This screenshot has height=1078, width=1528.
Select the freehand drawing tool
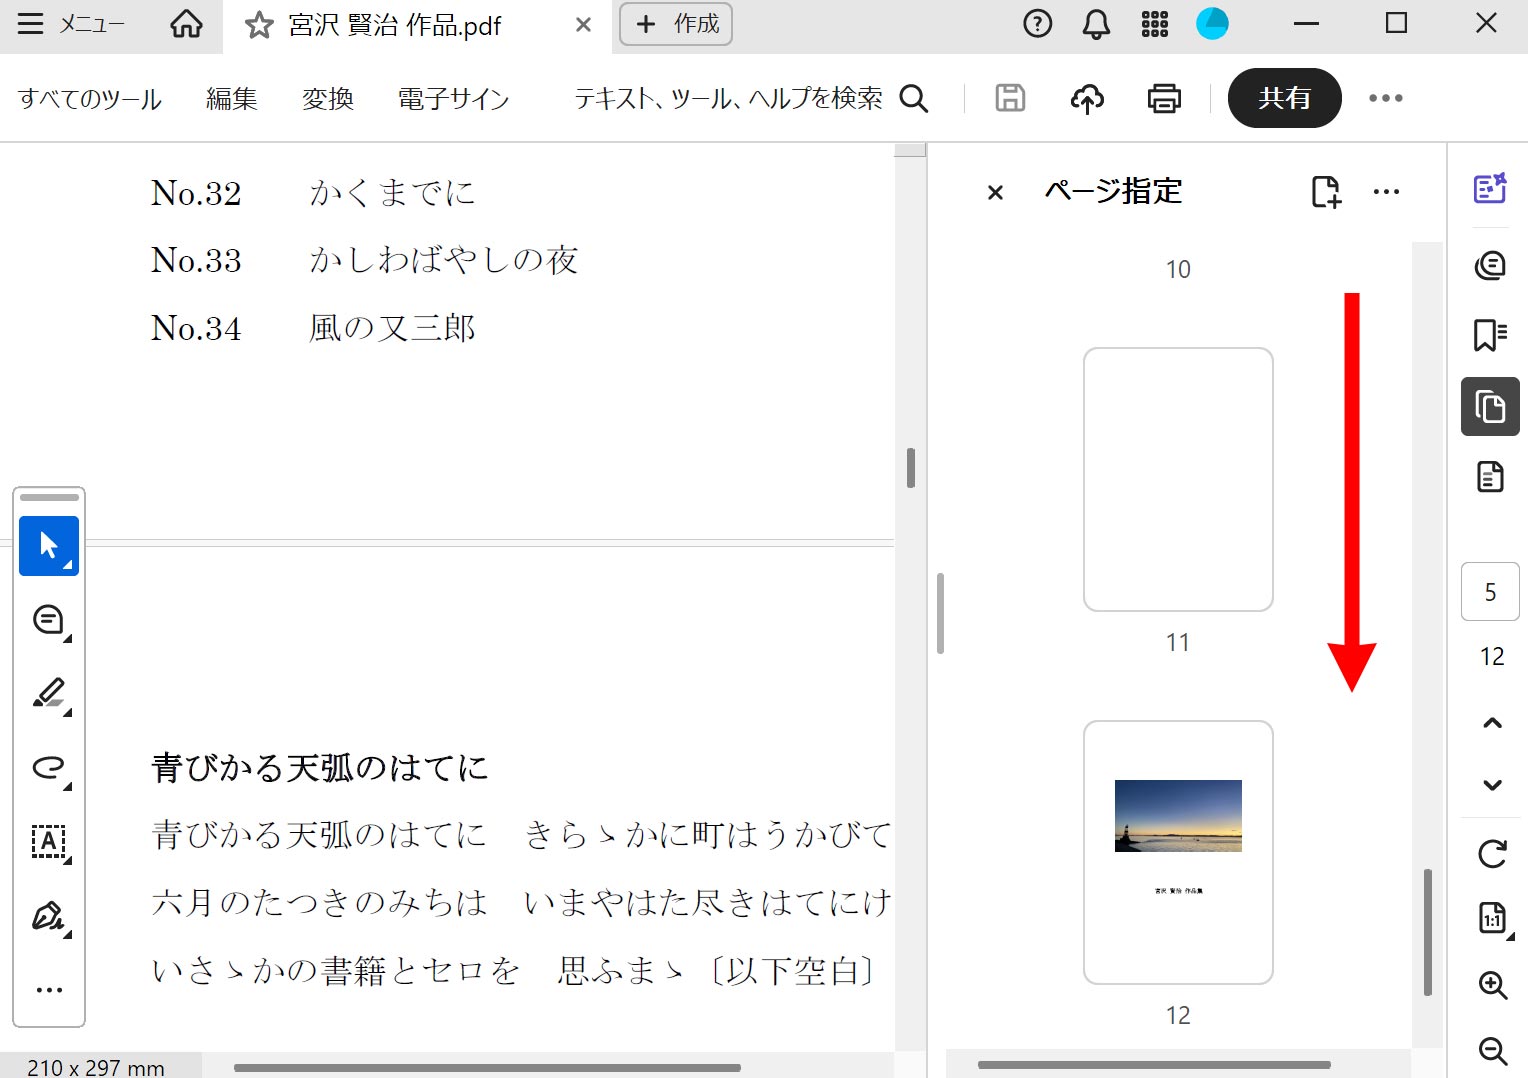coord(48,767)
